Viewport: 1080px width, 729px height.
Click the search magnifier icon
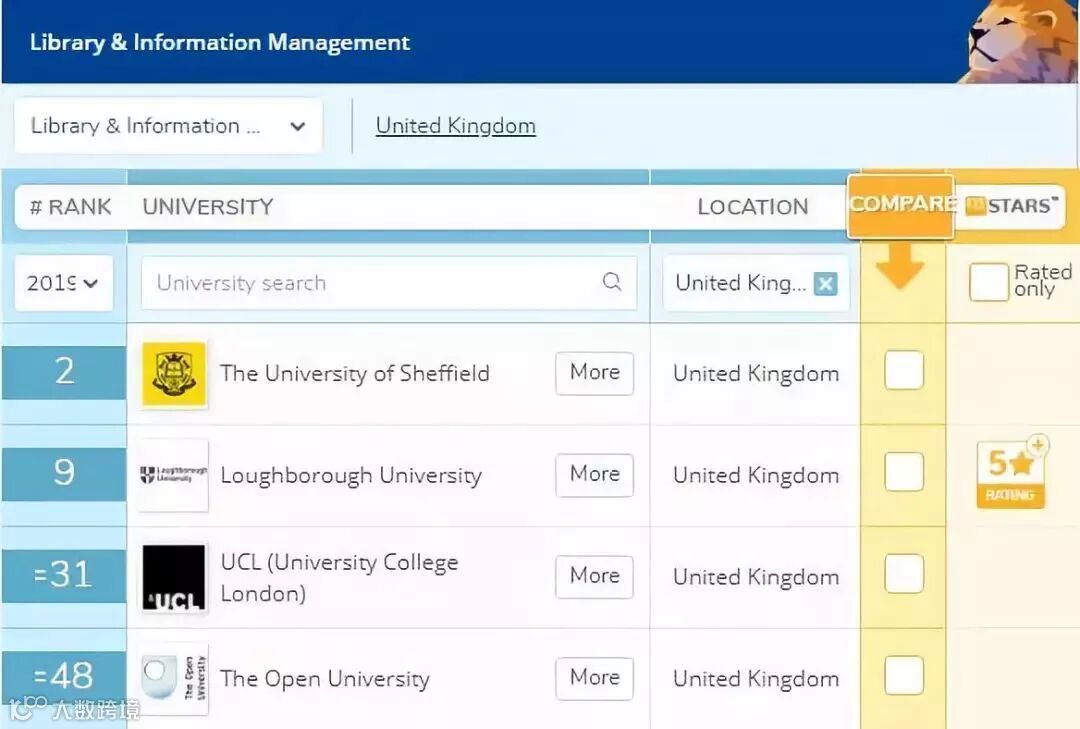point(612,282)
